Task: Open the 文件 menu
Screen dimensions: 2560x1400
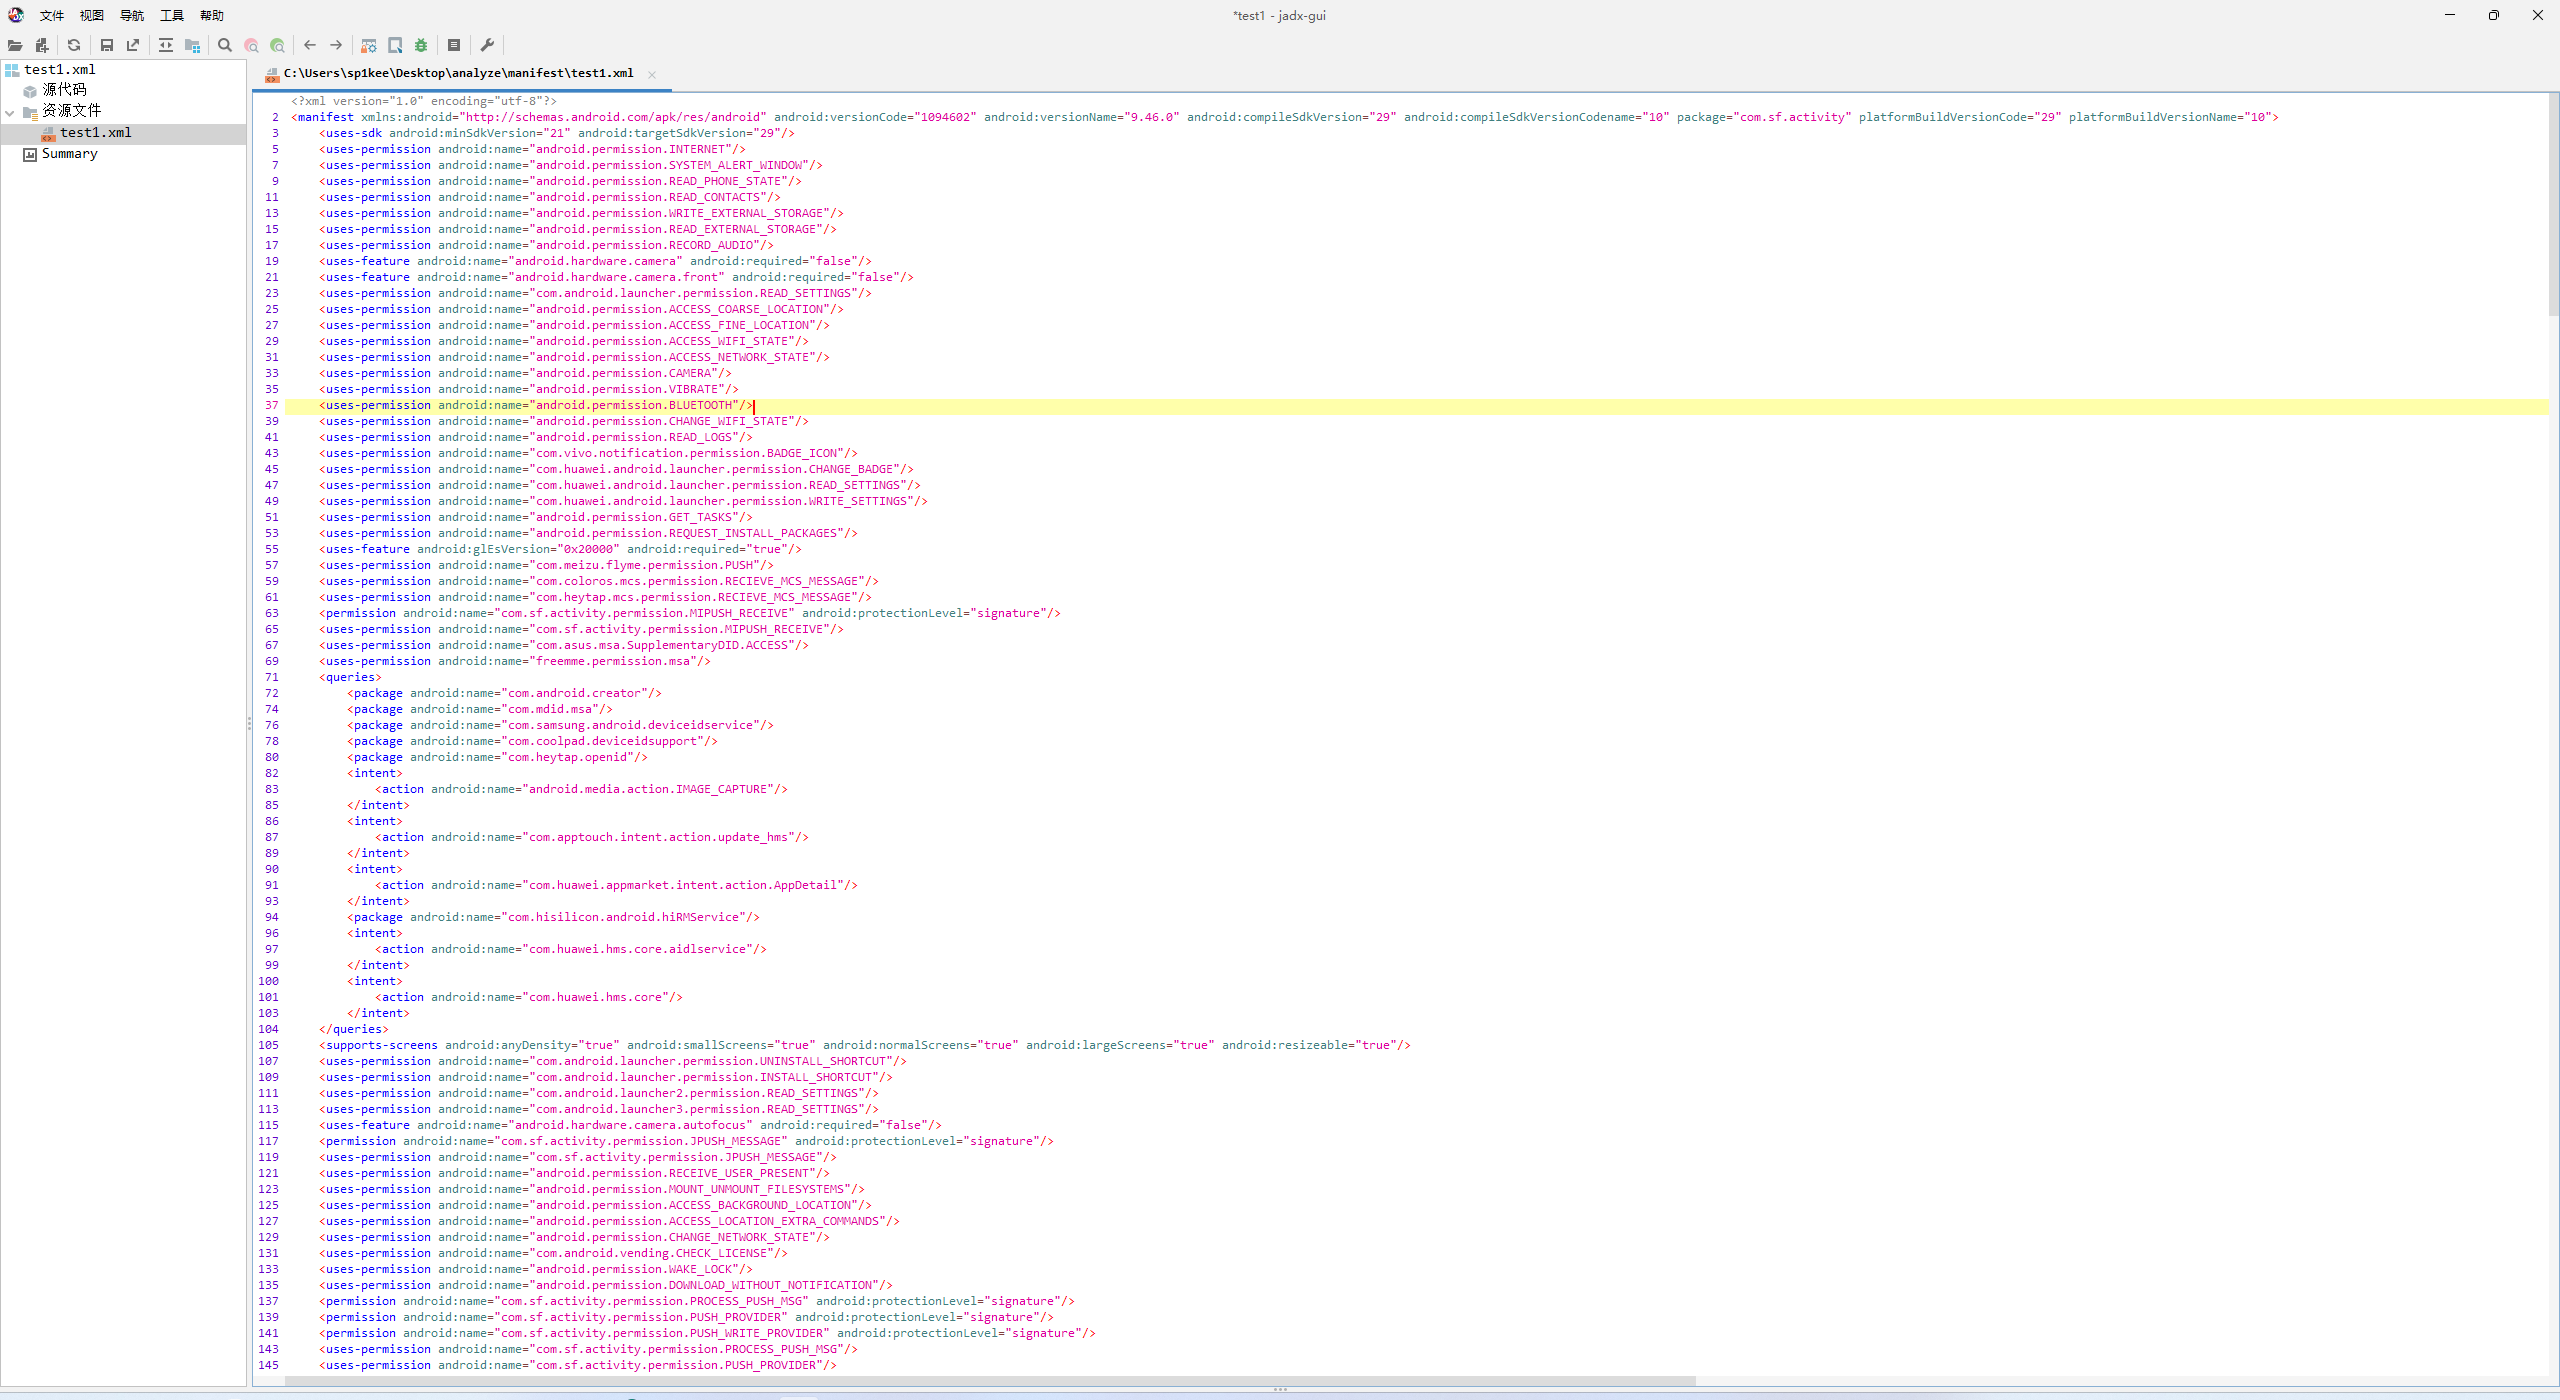Action: tap(51, 15)
